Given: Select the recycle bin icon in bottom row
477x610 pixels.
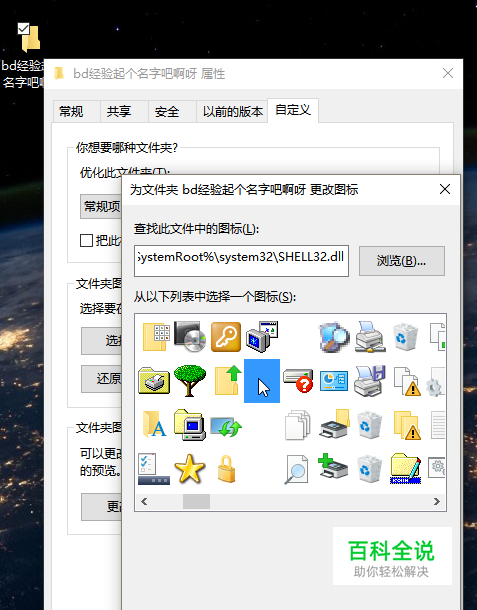Looking at the screenshot, I should 369,469.
